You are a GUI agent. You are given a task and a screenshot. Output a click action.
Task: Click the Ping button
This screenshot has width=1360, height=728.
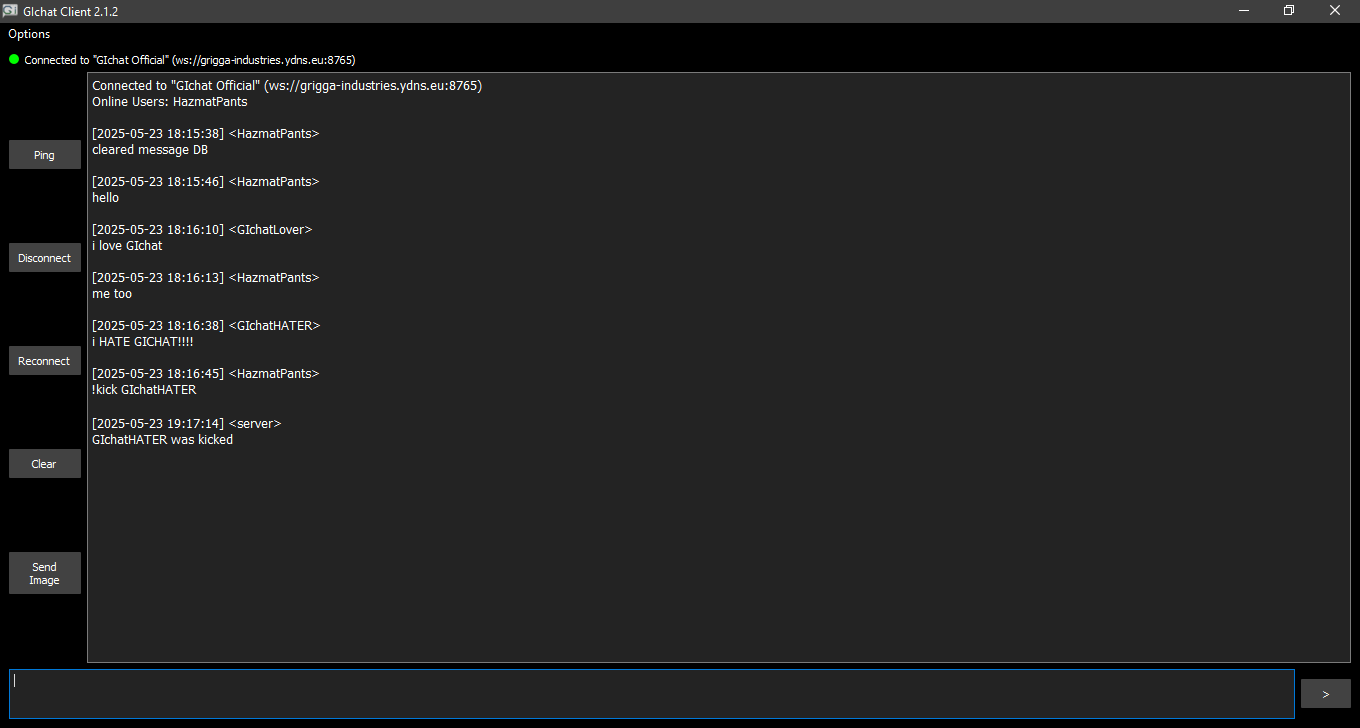[x=45, y=155]
